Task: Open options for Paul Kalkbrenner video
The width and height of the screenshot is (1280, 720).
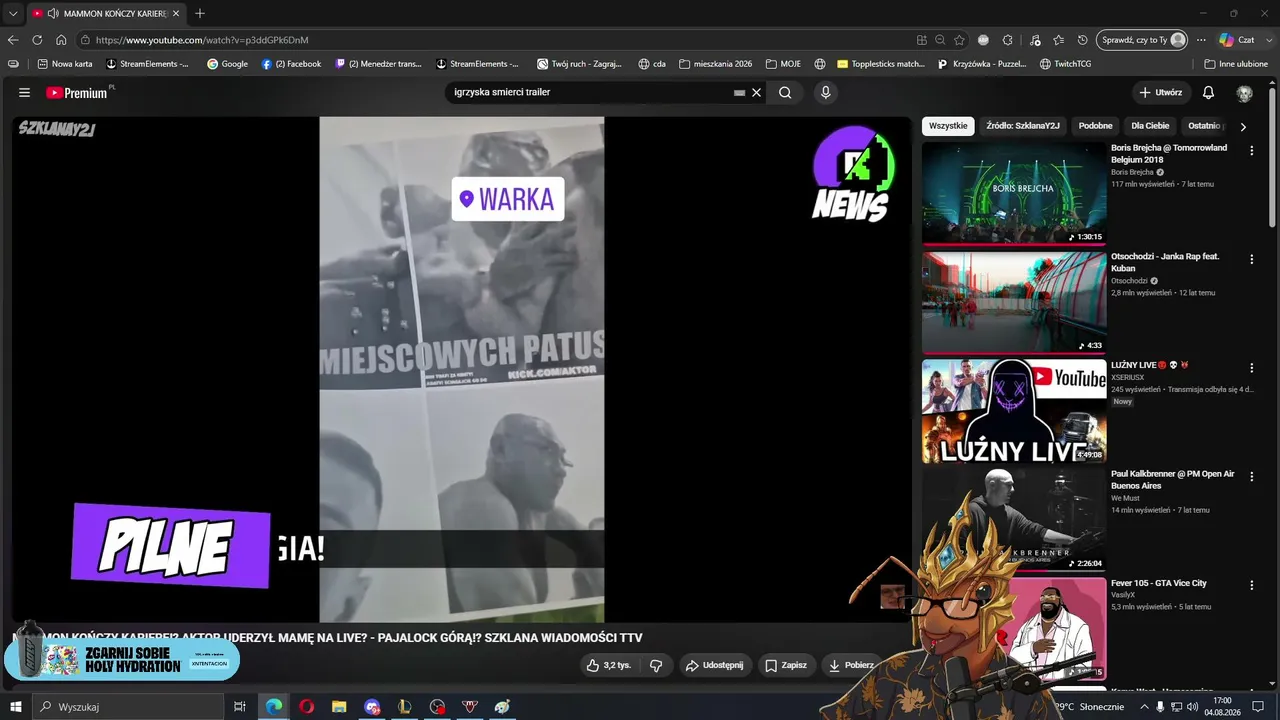Action: click(x=1251, y=477)
